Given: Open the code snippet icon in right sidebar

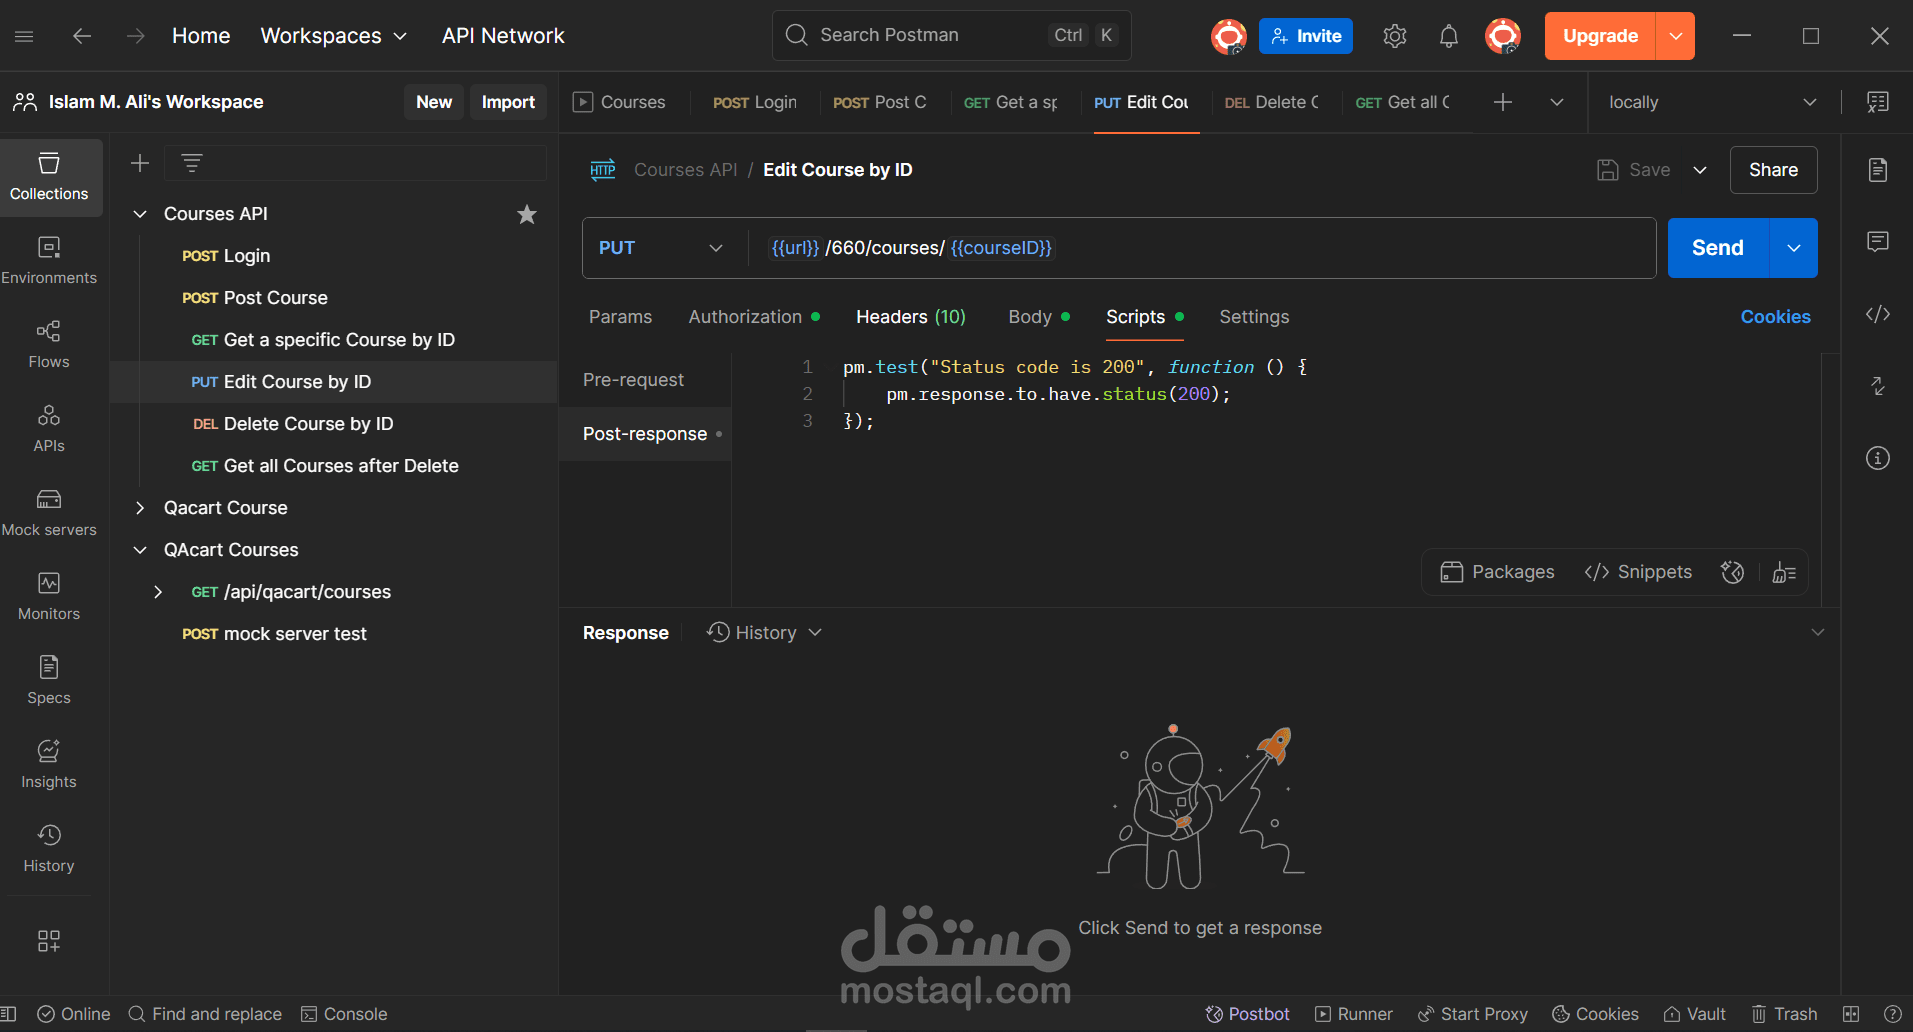Looking at the screenshot, I should pyautogui.click(x=1878, y=314).
